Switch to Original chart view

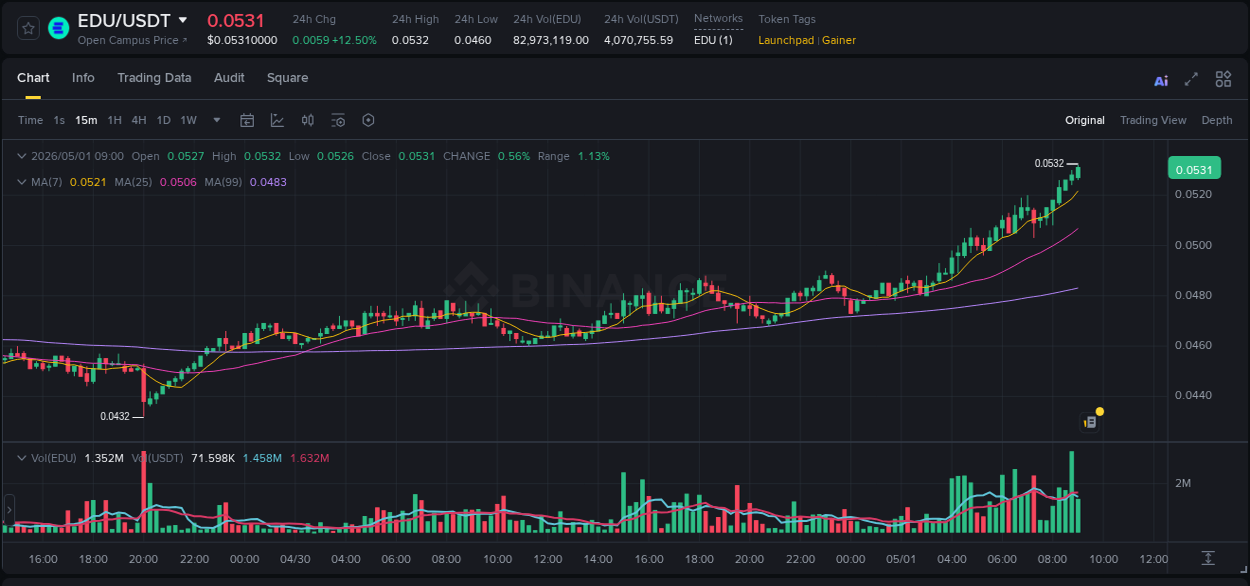(1085, 120)
